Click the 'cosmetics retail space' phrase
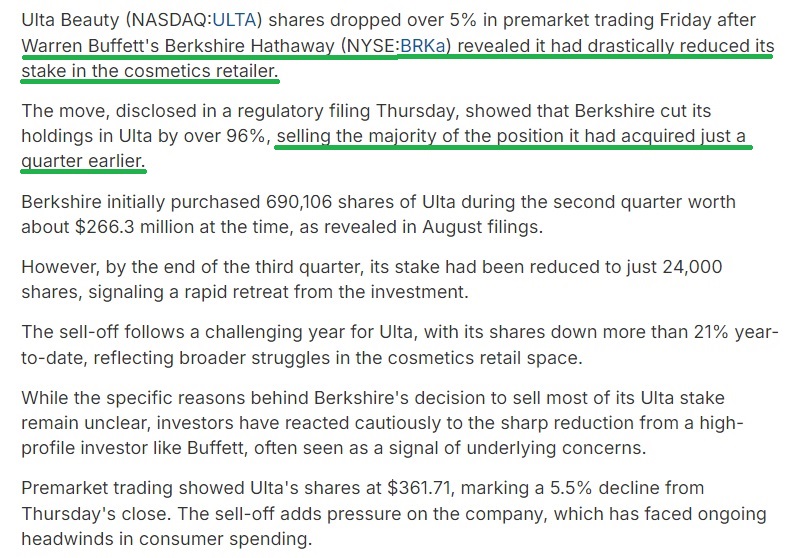The image size is (790, 558). pyautogui.click(x=485, y=358)
